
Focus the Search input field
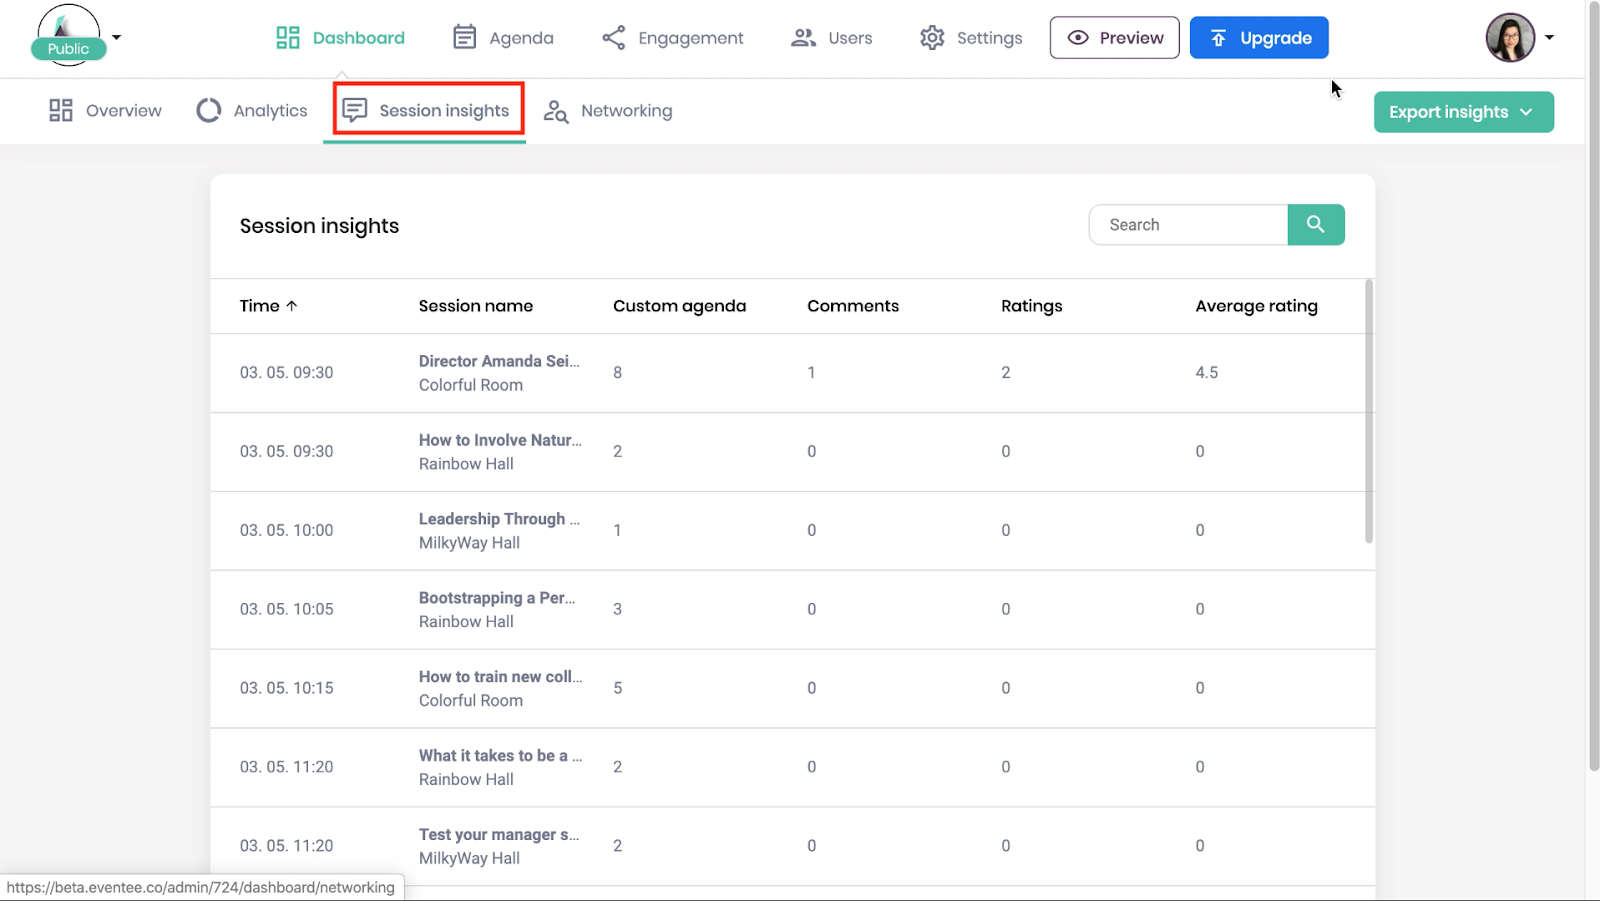point(1188,225)
